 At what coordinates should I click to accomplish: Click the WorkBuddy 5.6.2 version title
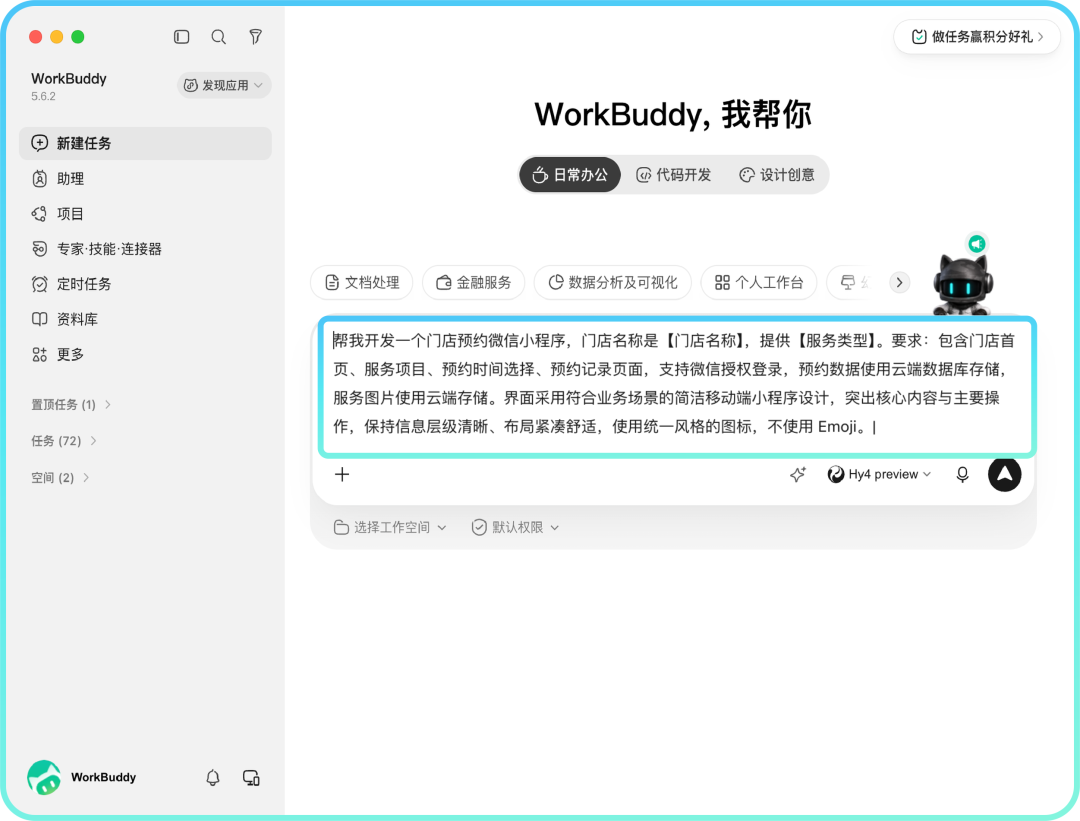pyautogui.click(x=69, y=86)
